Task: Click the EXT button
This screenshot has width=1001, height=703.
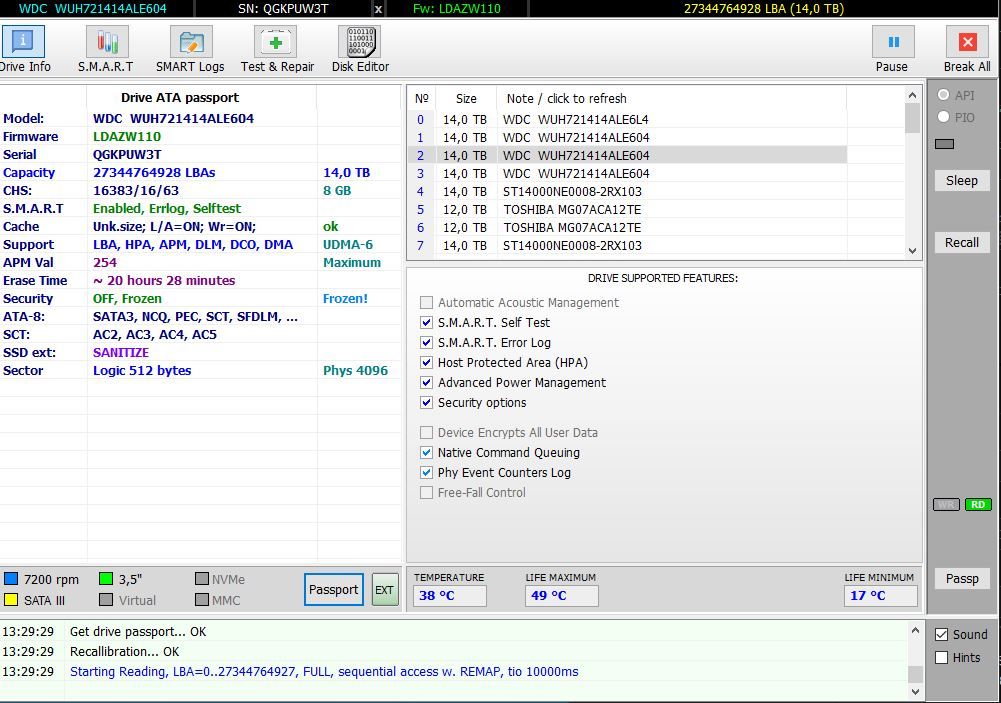Action: [x=384, y=589]
